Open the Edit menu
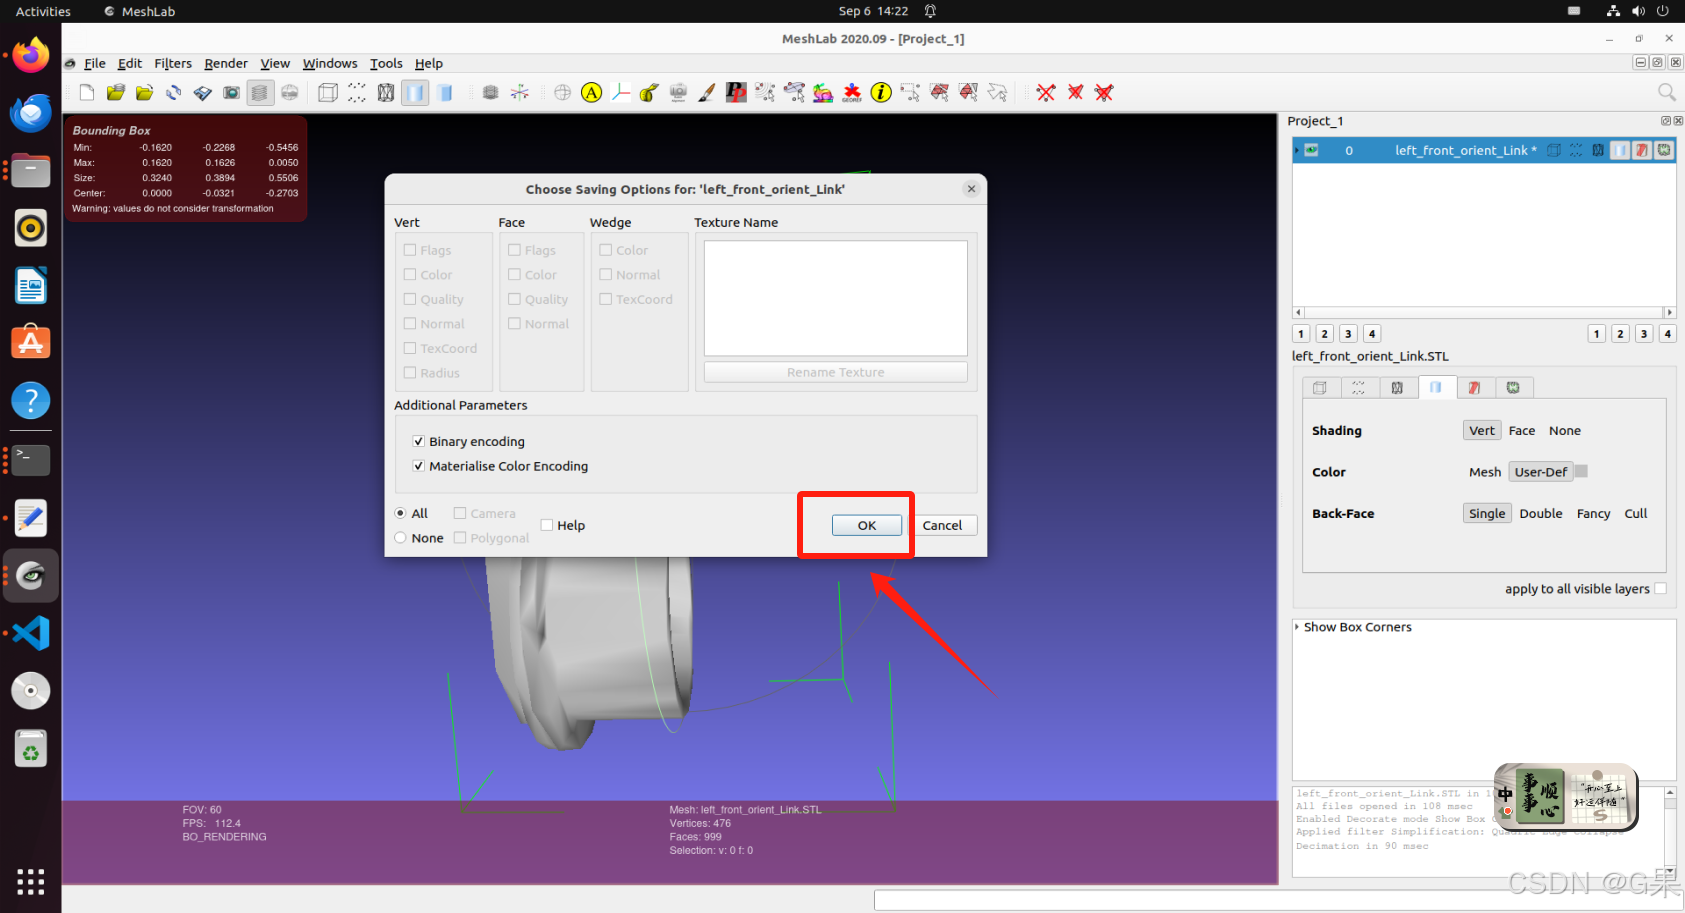 [130, 63]
